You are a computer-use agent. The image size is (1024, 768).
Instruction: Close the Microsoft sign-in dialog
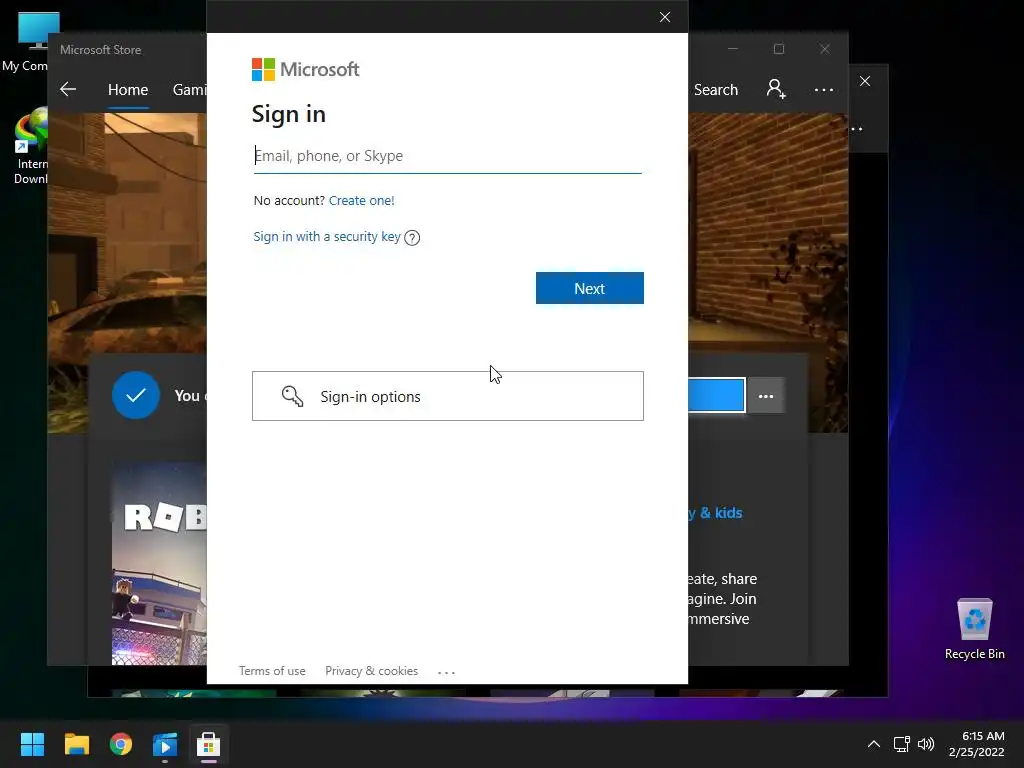pos(665,17)
